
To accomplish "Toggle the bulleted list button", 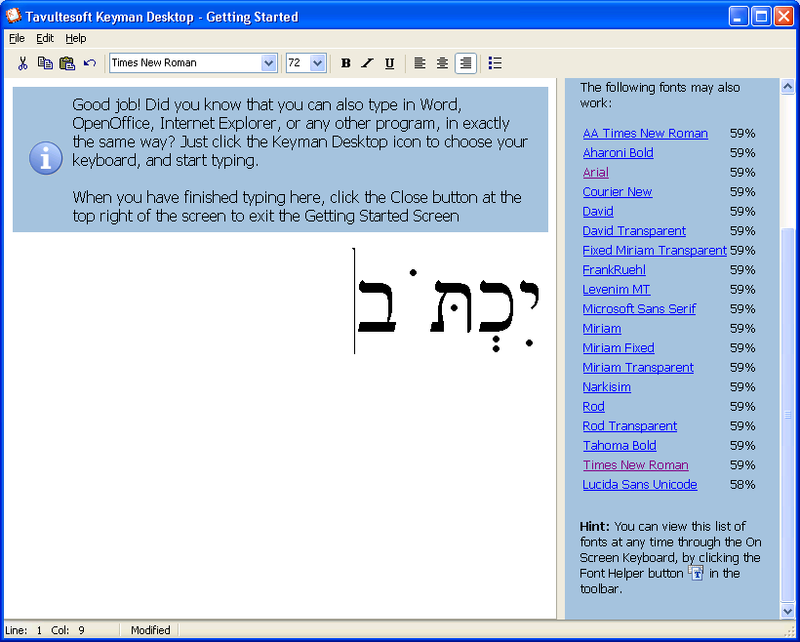I will click(x=495, y=63).
